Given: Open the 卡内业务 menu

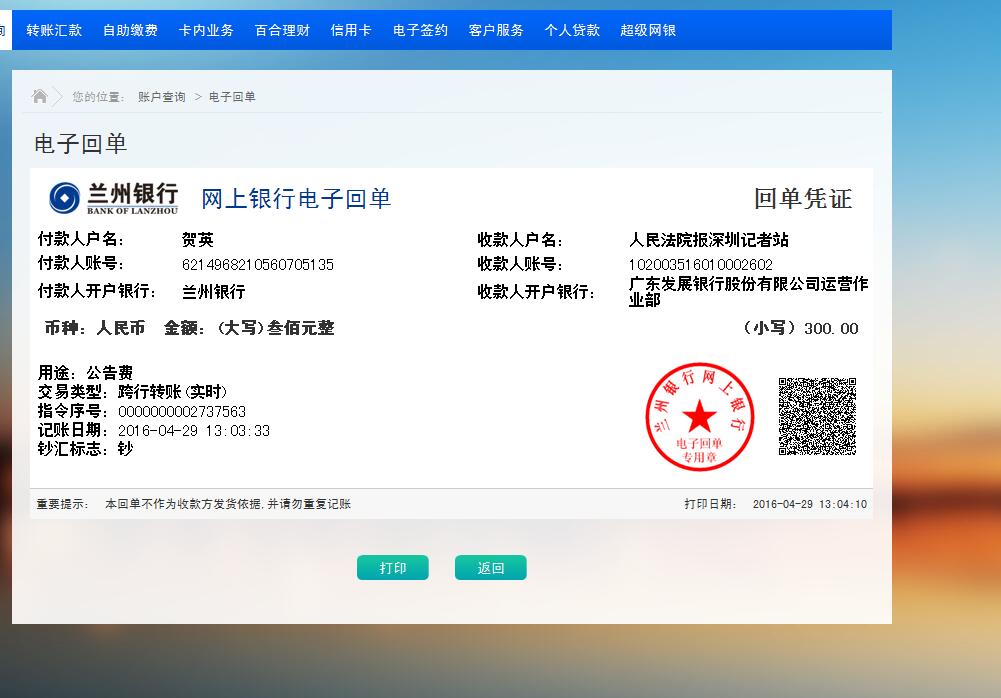Looking at the screenshot, I should (206, 30).
